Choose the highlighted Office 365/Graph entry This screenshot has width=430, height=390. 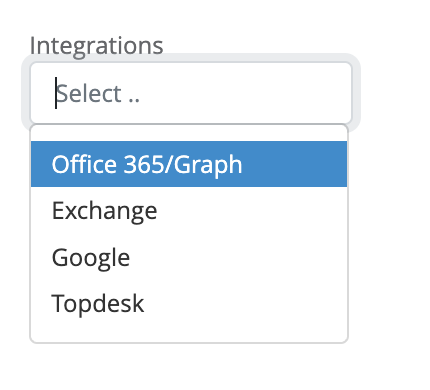(189, 164)
